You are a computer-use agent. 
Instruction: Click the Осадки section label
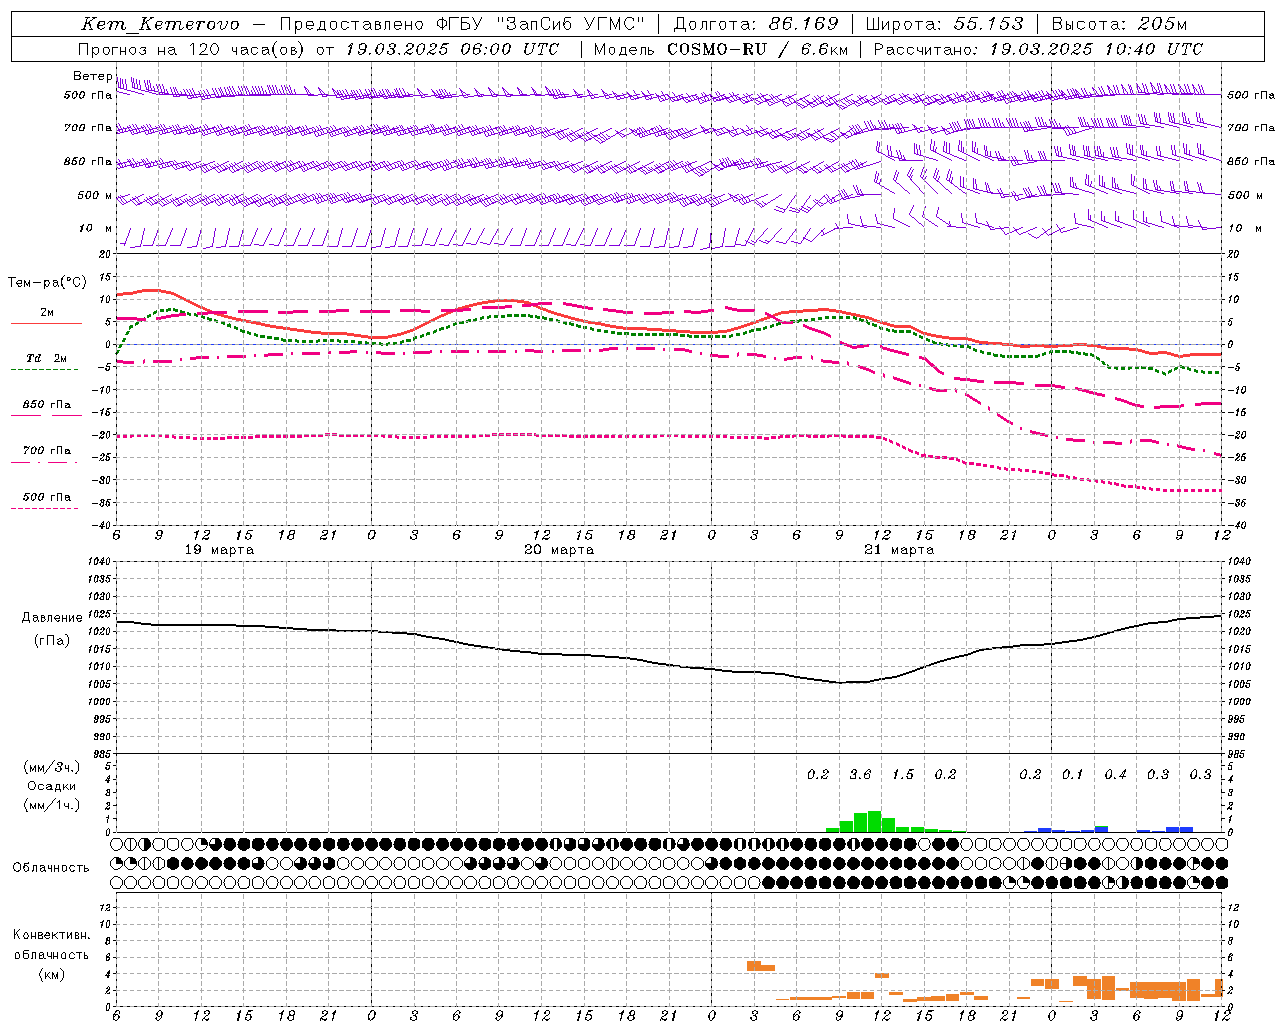[52, 787]
